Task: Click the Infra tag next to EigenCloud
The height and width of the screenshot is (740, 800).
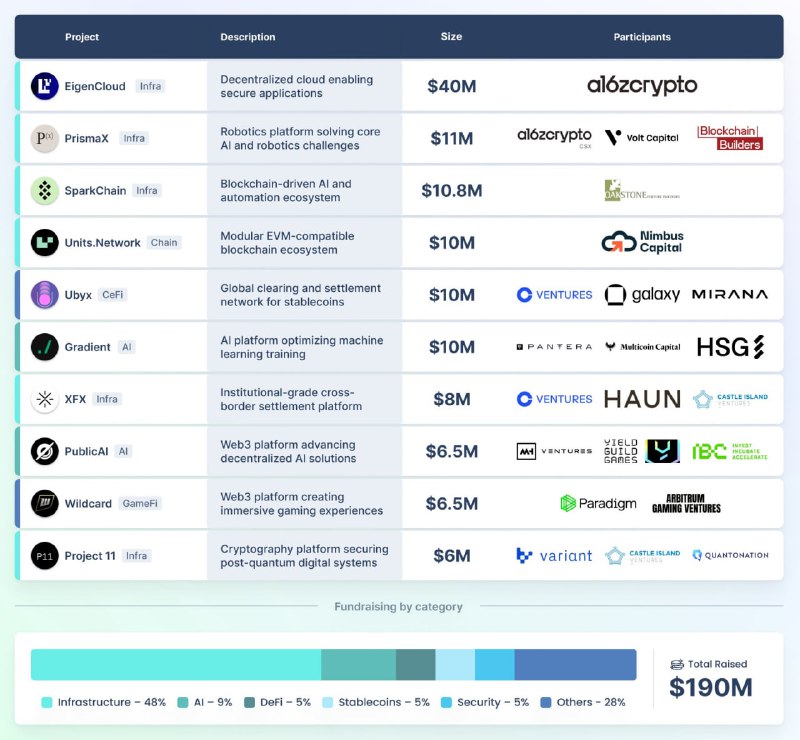Action: click(151, 86)
